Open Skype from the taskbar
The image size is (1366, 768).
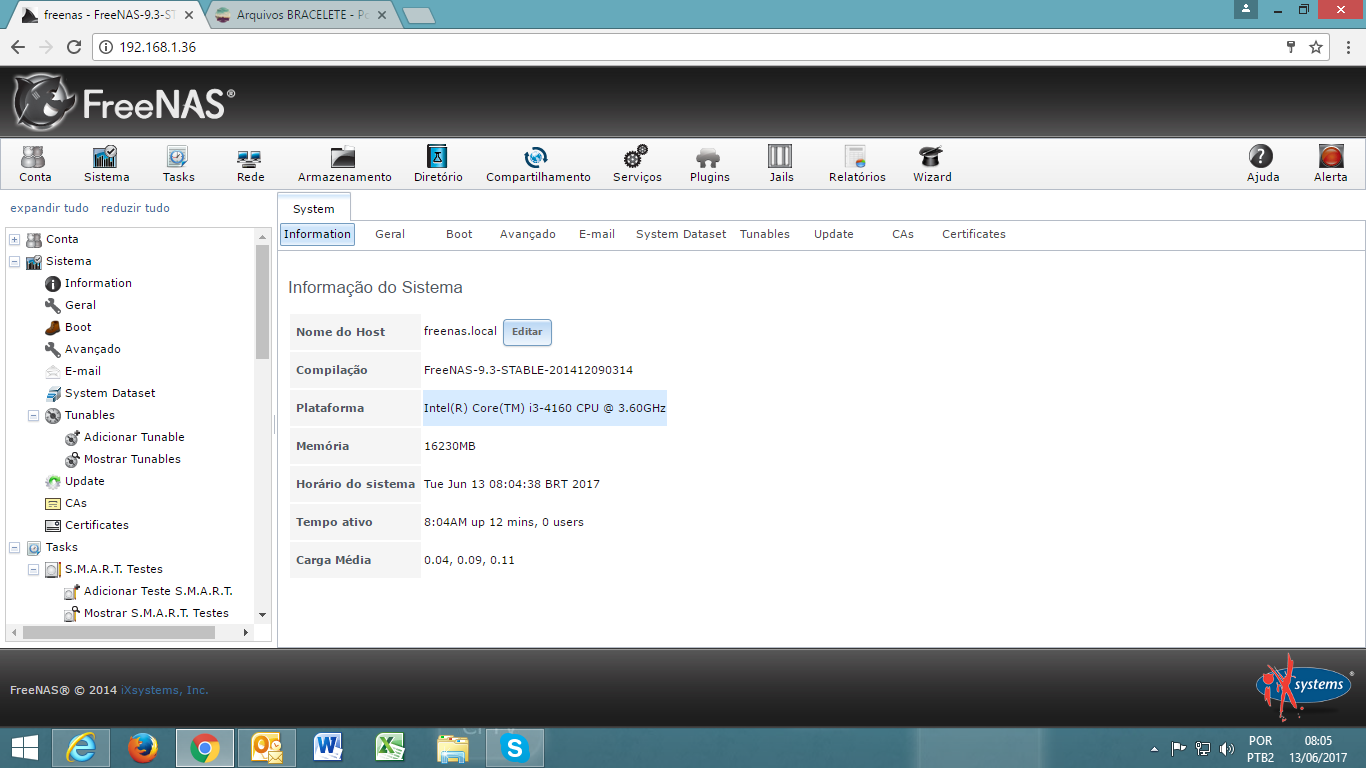pyautogui.click(x=514, y=747)
